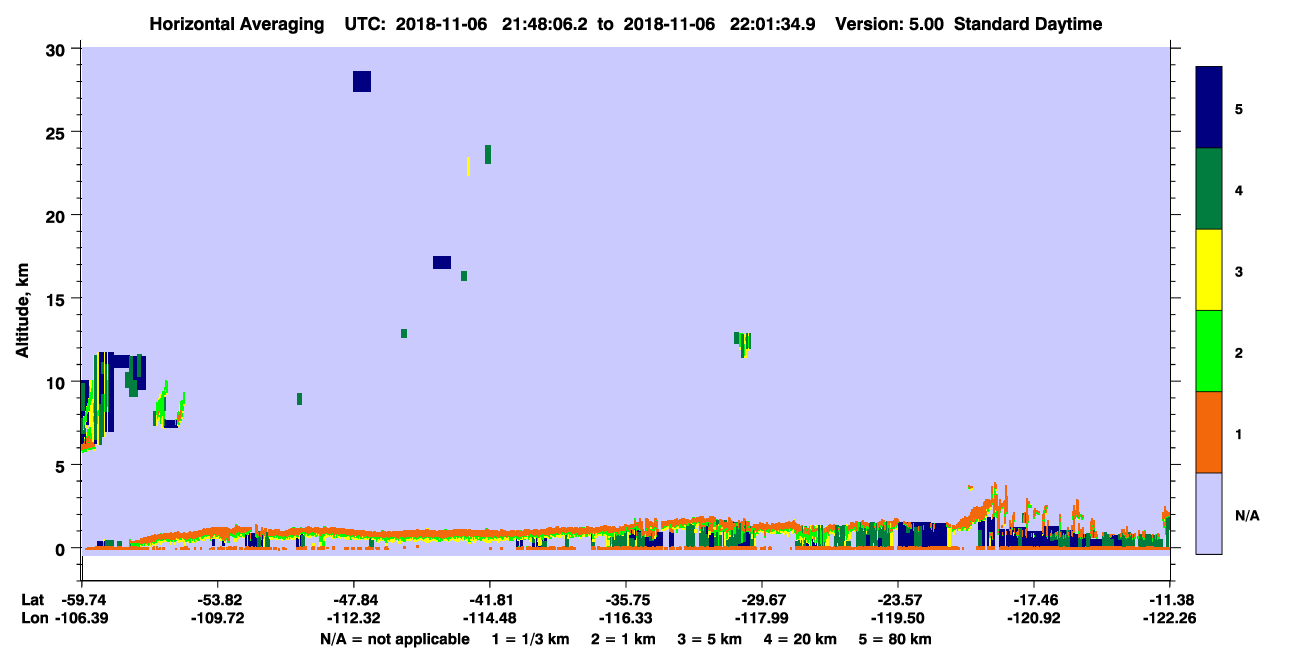Click latitude value -35.75
This screenshot has width=1300, height=667.
[x=625, y=600]
